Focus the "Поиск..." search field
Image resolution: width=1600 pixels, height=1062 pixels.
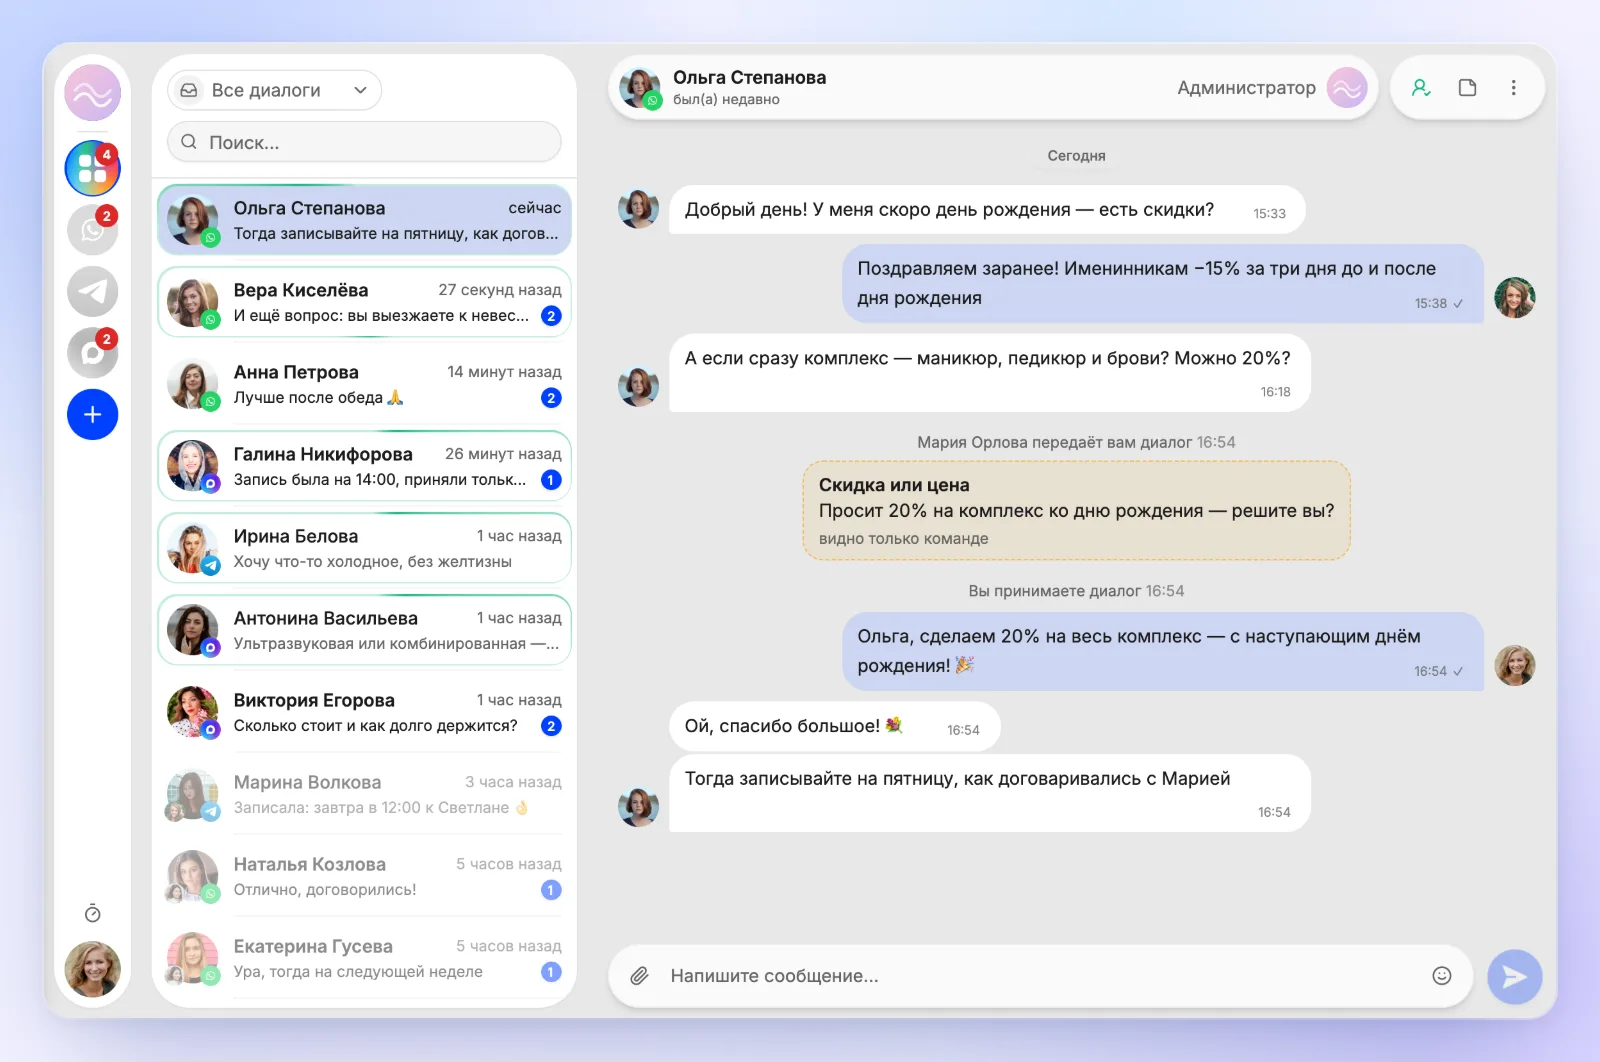pos(364,142)
